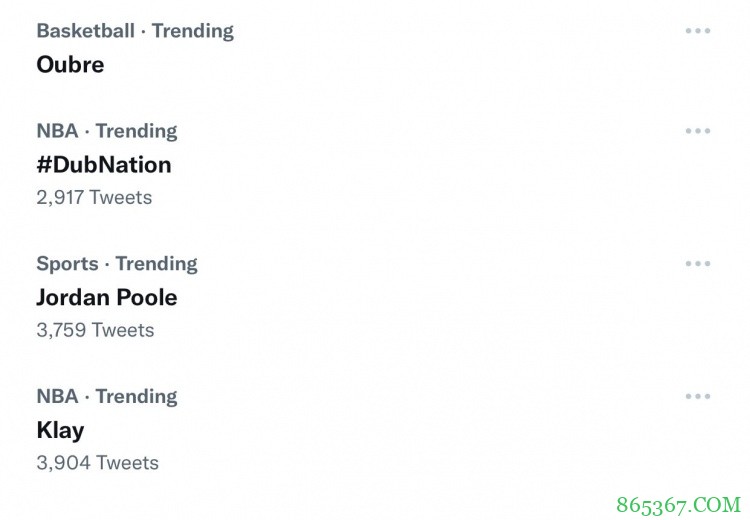Click the 2,917 Tweets count
This screenshot has width=750, height=520.
point(94,197)
